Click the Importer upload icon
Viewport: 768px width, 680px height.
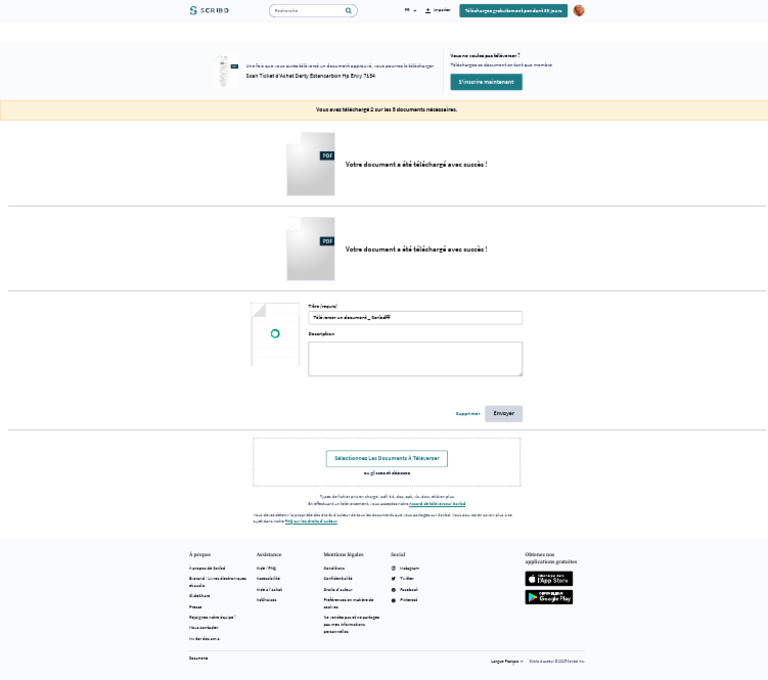pos(428,10)
